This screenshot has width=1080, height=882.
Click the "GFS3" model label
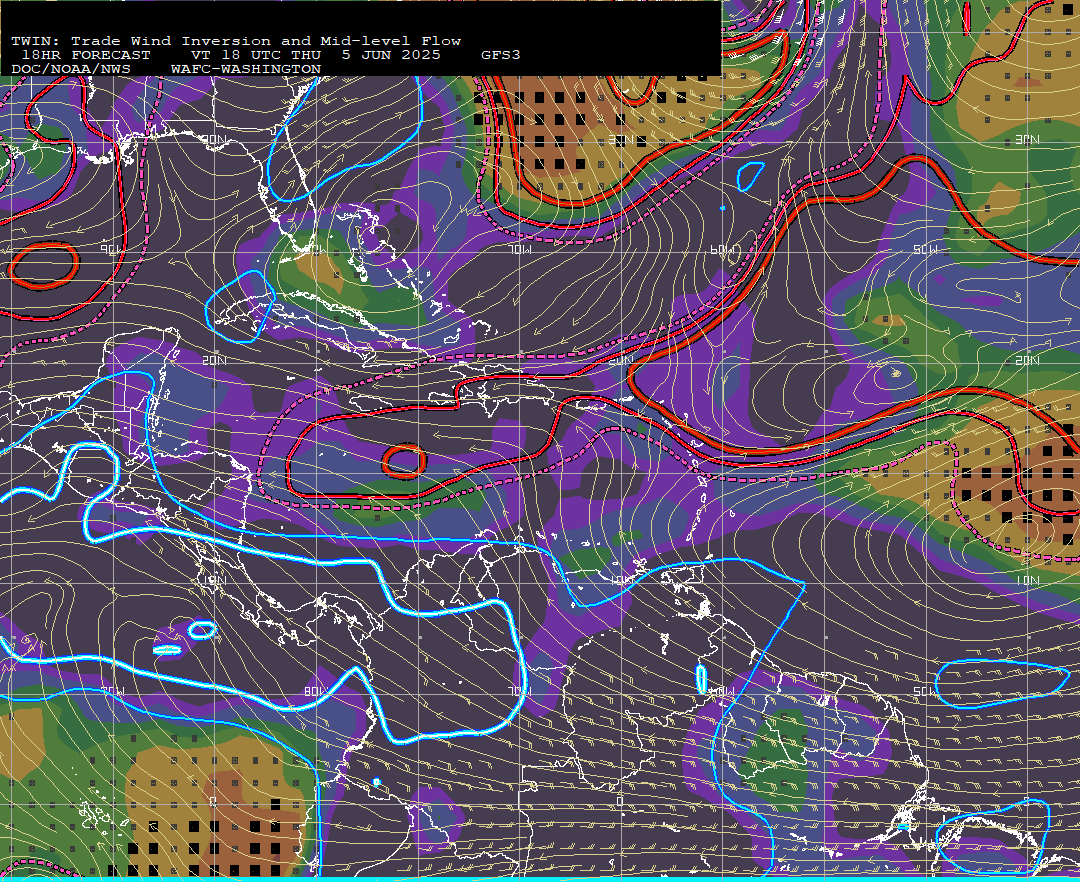501,55
